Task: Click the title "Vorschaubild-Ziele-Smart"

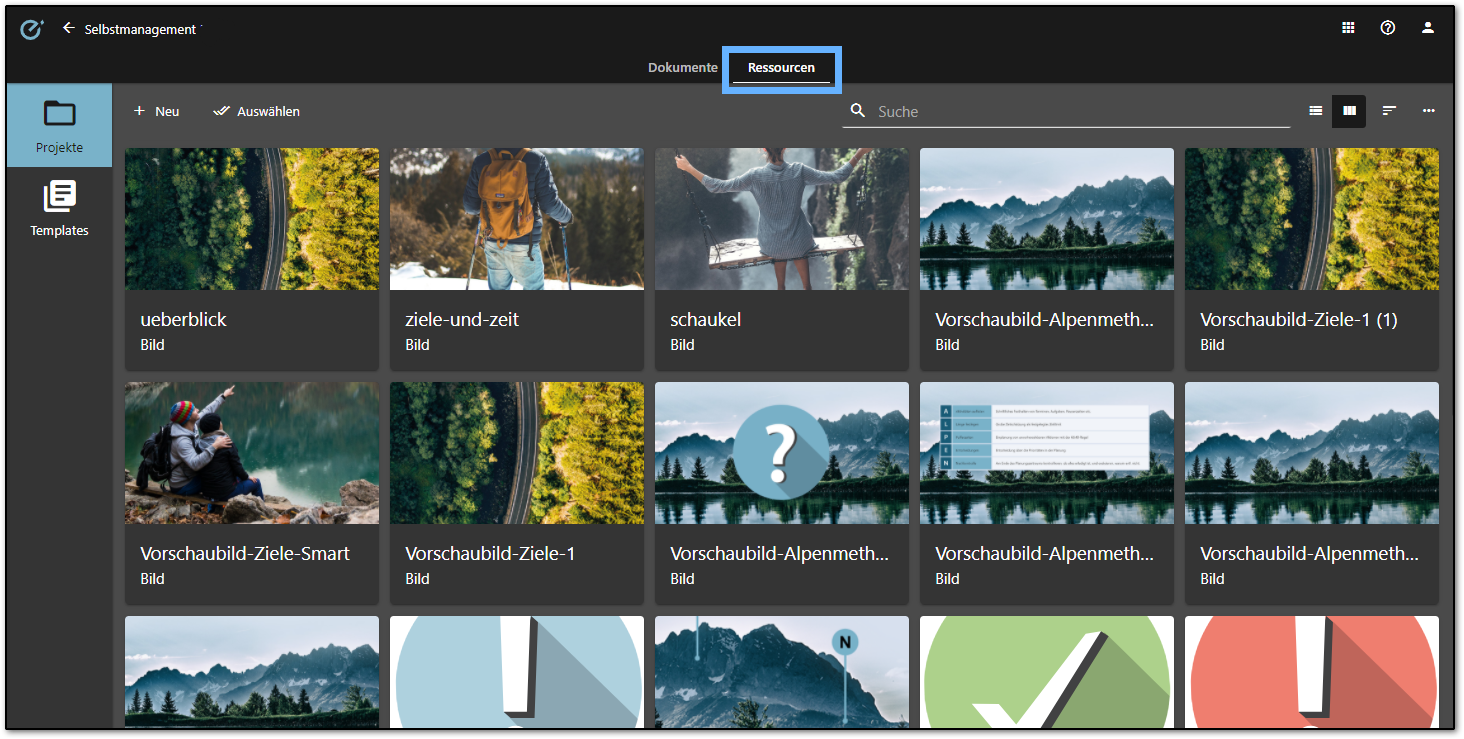Action: click(245, 554)
